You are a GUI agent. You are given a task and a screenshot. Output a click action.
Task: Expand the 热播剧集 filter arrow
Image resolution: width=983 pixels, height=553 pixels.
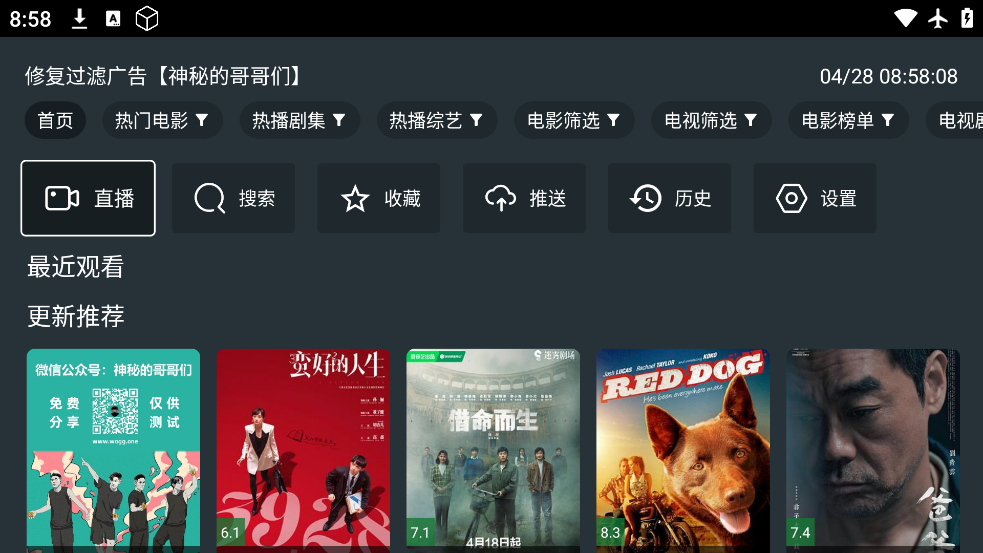pos(339,120)
